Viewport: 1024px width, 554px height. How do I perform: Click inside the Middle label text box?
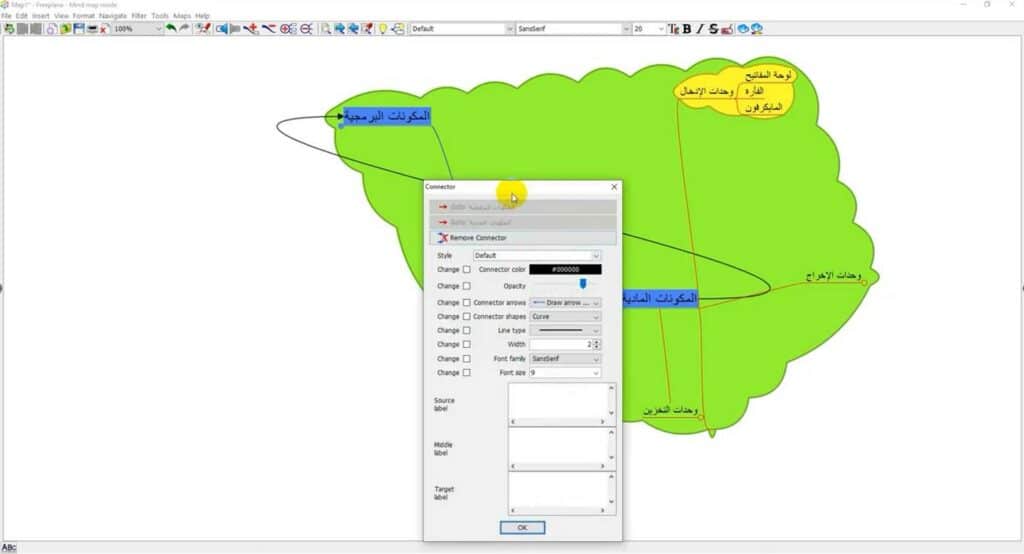coord(558,446)
